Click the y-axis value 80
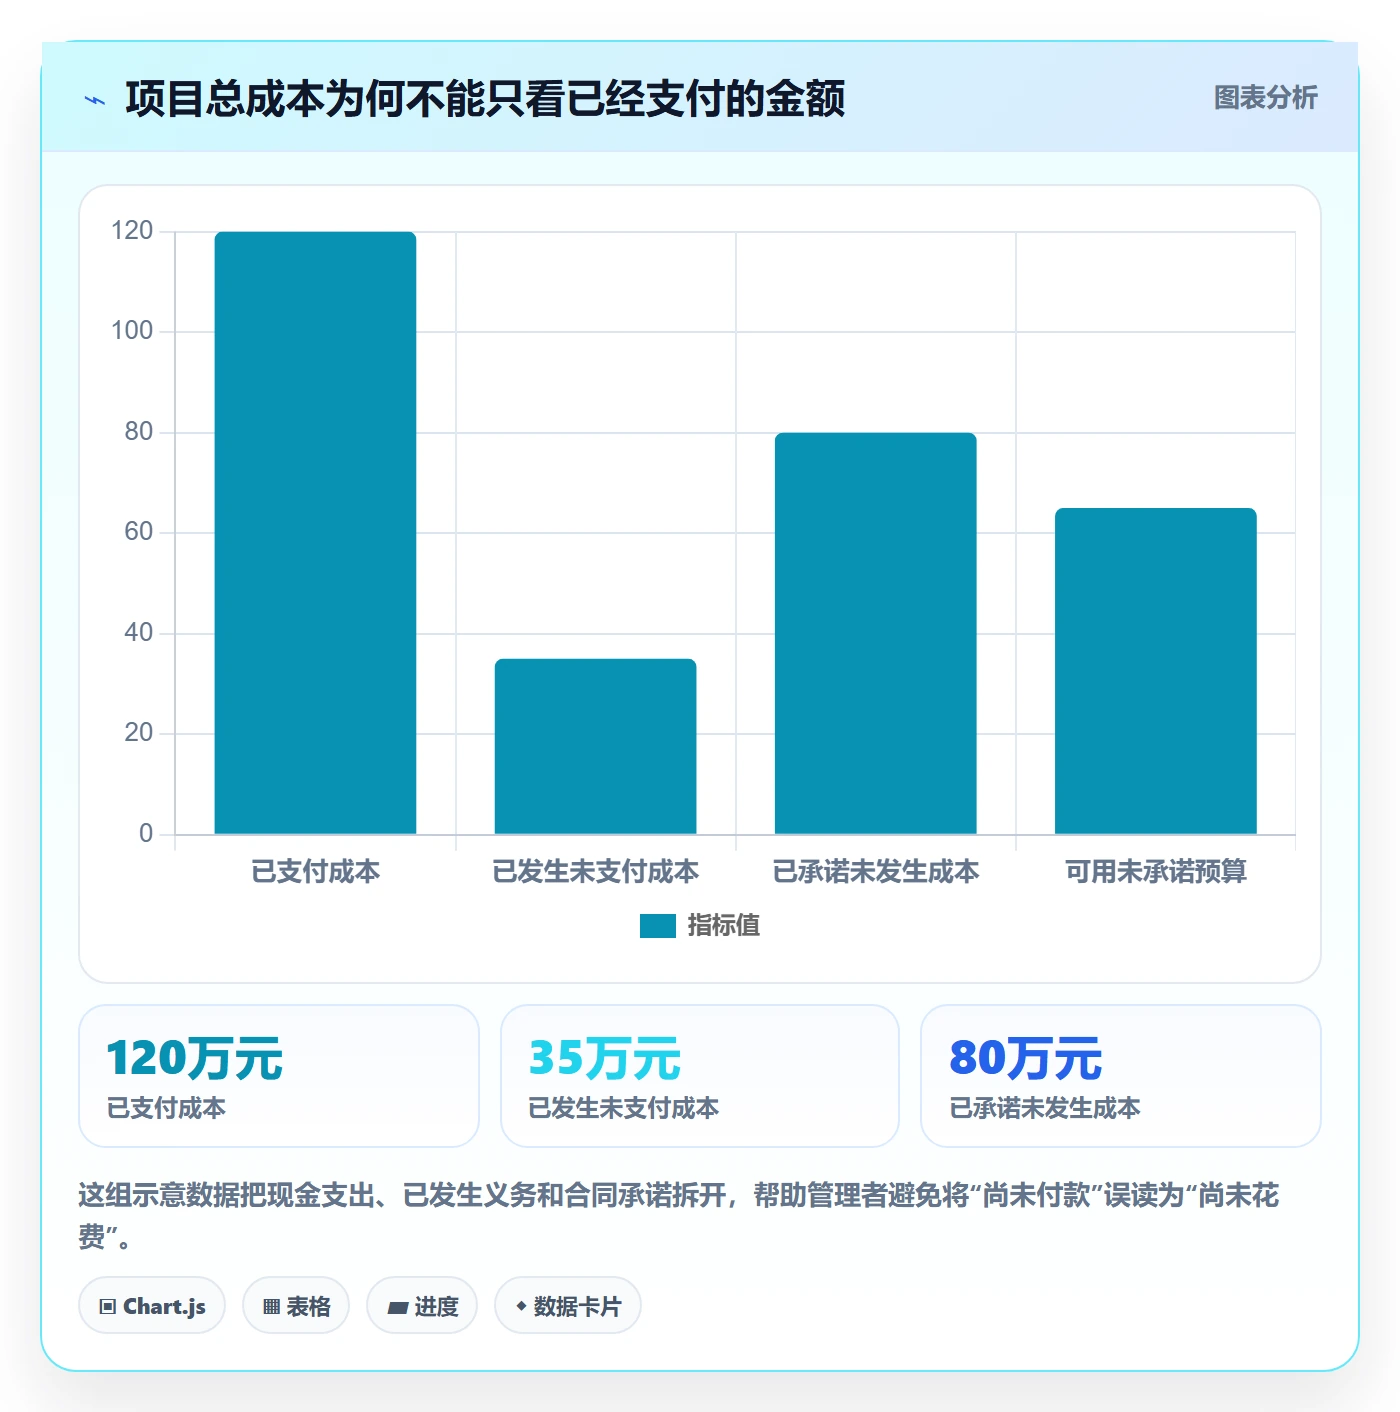The height and width of the screenshot is (1412, 1400). pos(139,432)
